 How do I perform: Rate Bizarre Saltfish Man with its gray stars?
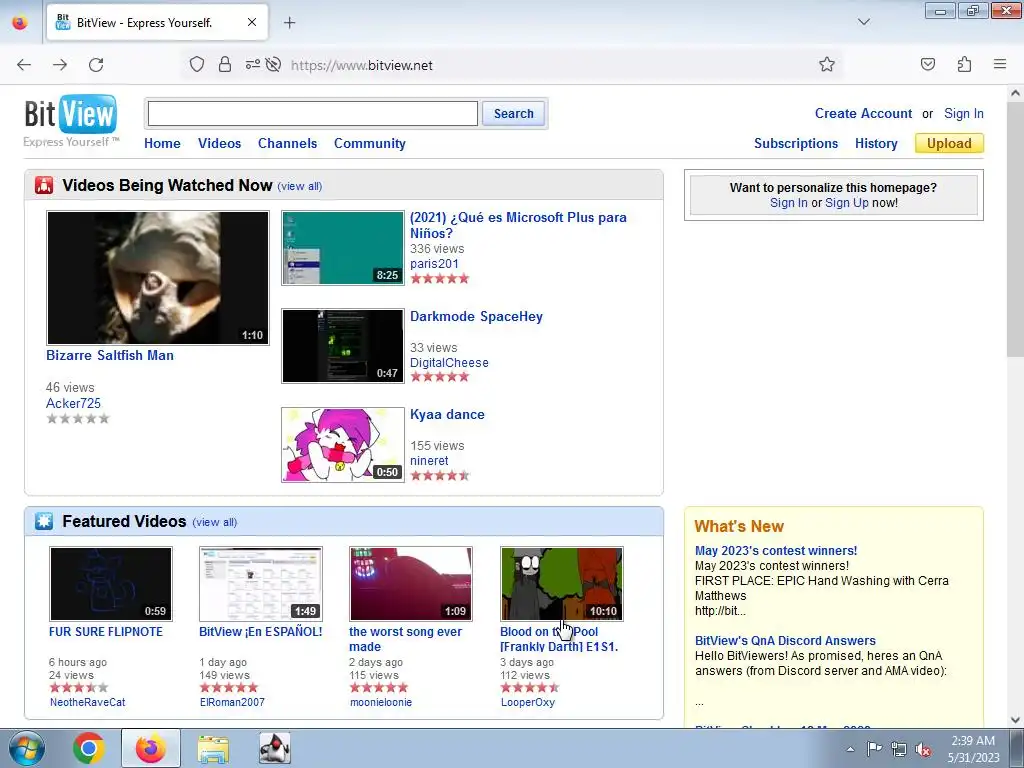point(78,419)
